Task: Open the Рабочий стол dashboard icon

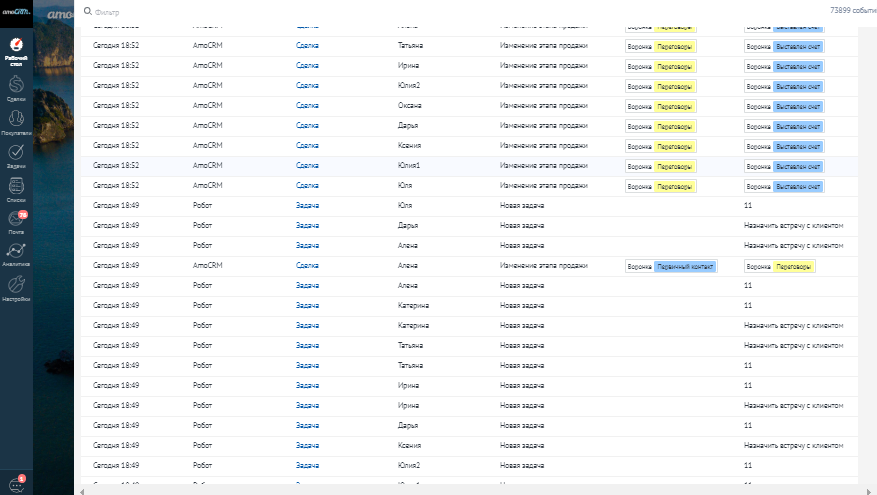Action: [x=16, y=49]
